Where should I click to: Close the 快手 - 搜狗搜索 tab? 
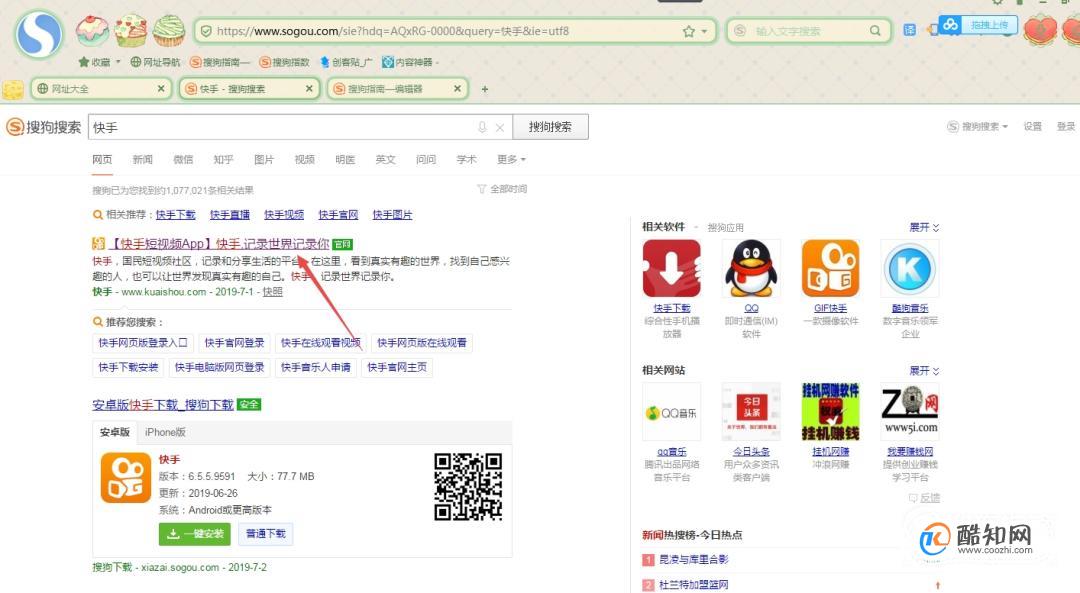click(x=309, y=88)
